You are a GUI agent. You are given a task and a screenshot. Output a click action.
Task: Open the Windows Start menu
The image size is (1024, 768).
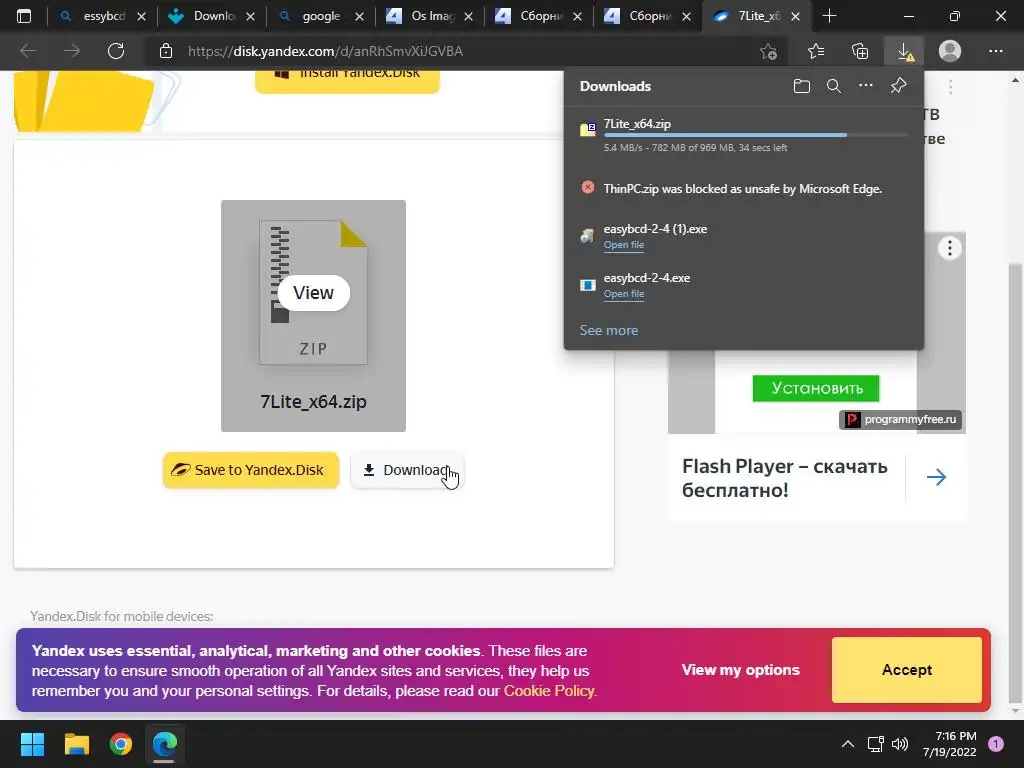point(32,744)
